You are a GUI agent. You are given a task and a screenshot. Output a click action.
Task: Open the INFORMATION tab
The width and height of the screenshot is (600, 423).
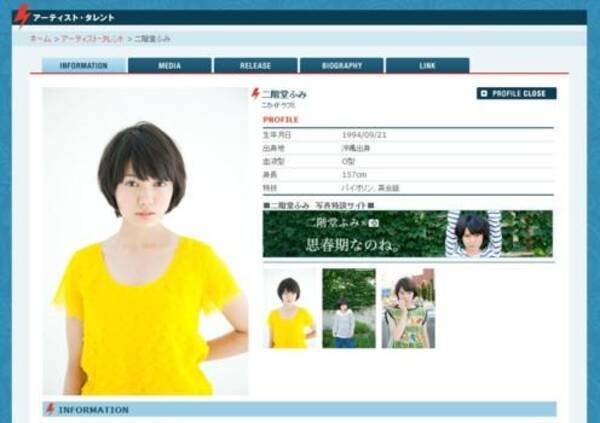84,65
